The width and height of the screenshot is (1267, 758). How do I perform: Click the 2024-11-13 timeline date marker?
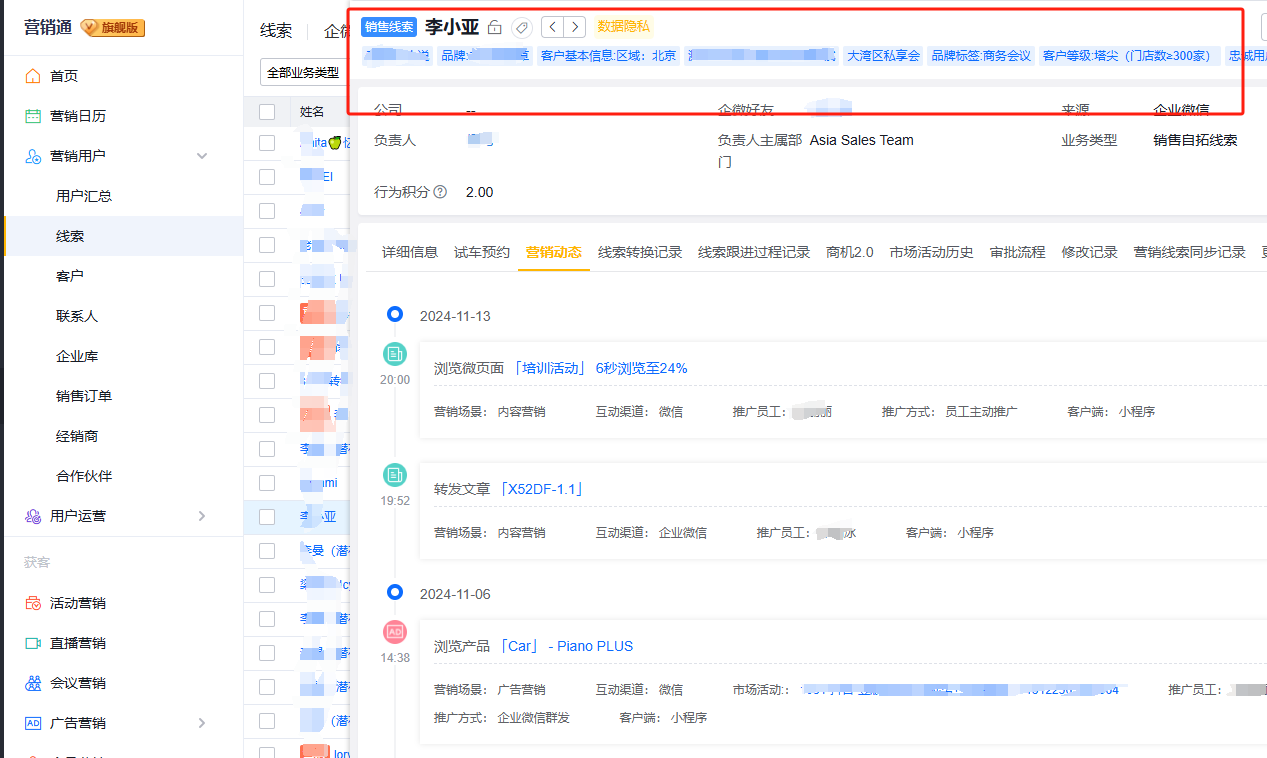coord(395,315)
